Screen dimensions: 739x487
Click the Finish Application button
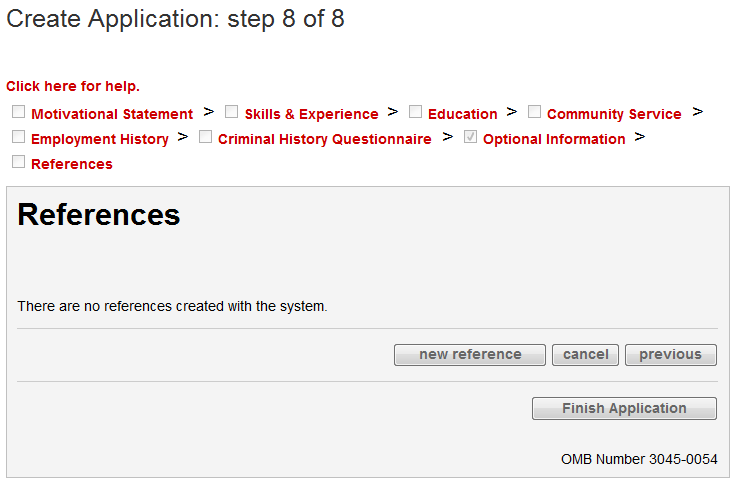coord(624,409)
